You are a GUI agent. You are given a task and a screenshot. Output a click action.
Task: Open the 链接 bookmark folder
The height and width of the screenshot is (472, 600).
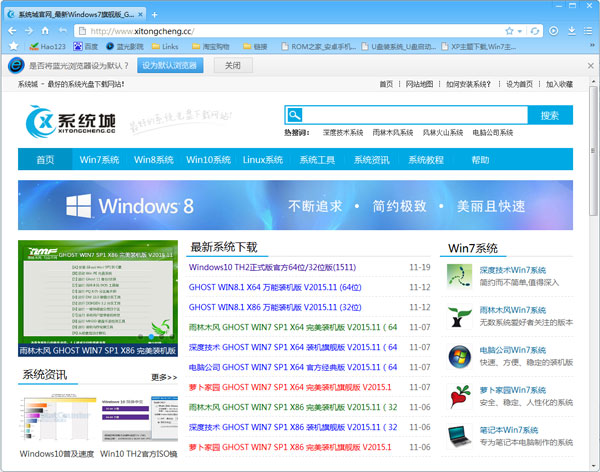pyautogui.click(x=255, y=47)
